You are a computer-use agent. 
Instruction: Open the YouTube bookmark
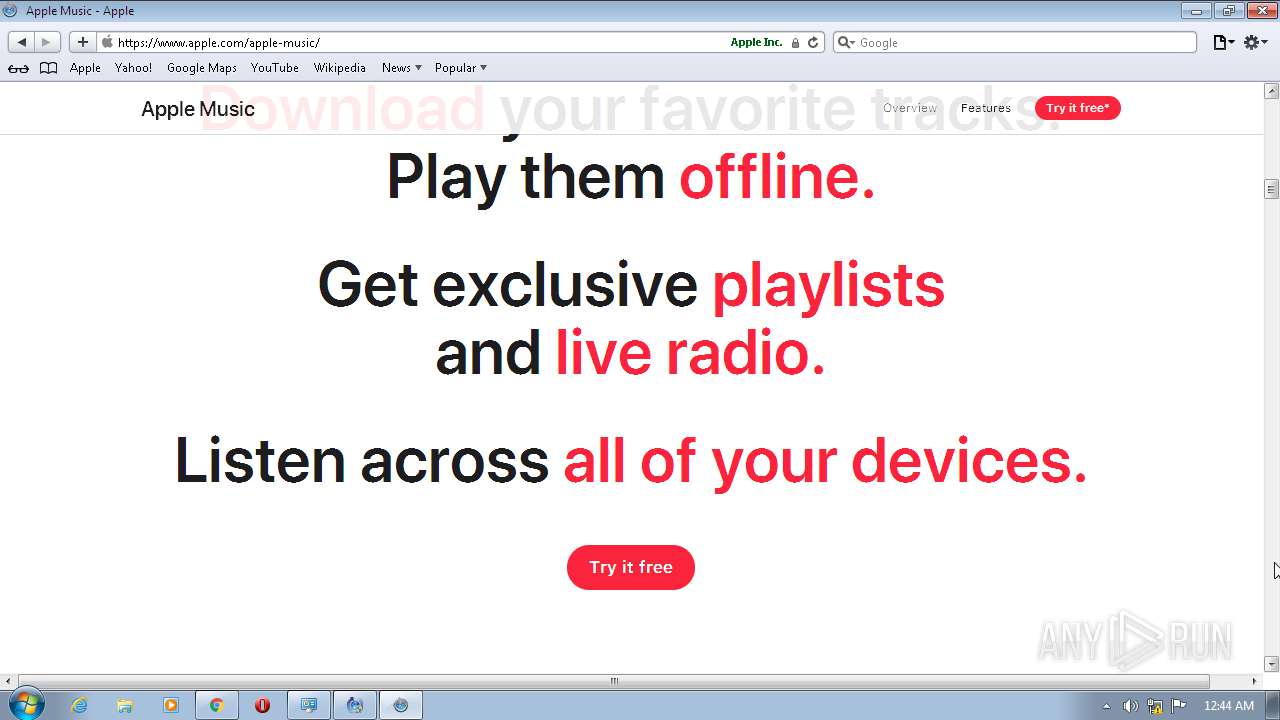point(275,68)
